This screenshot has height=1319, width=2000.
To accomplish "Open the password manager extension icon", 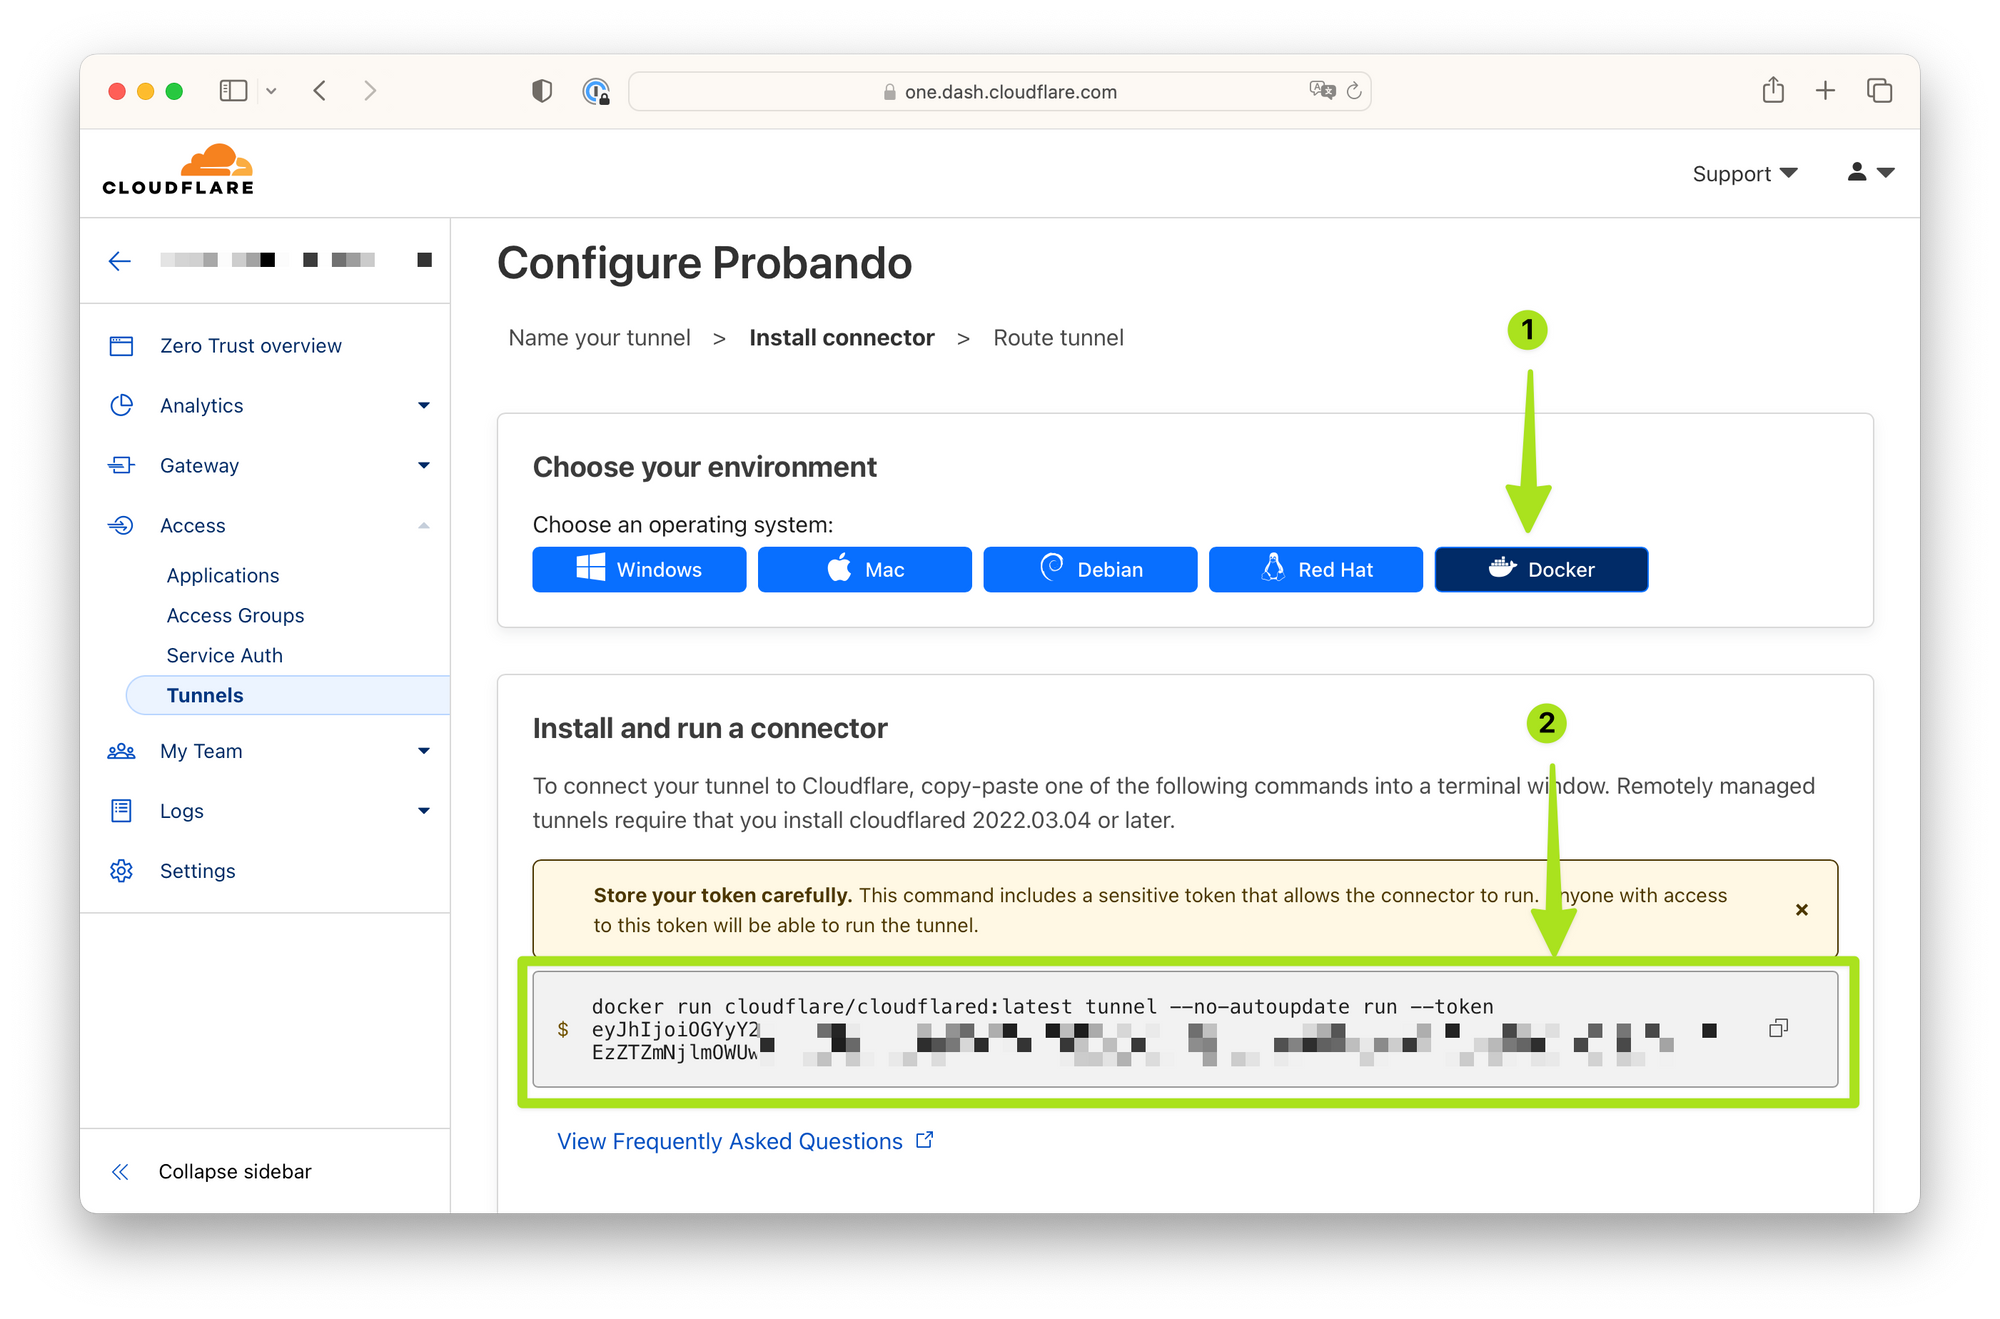I will click(596, 92).
